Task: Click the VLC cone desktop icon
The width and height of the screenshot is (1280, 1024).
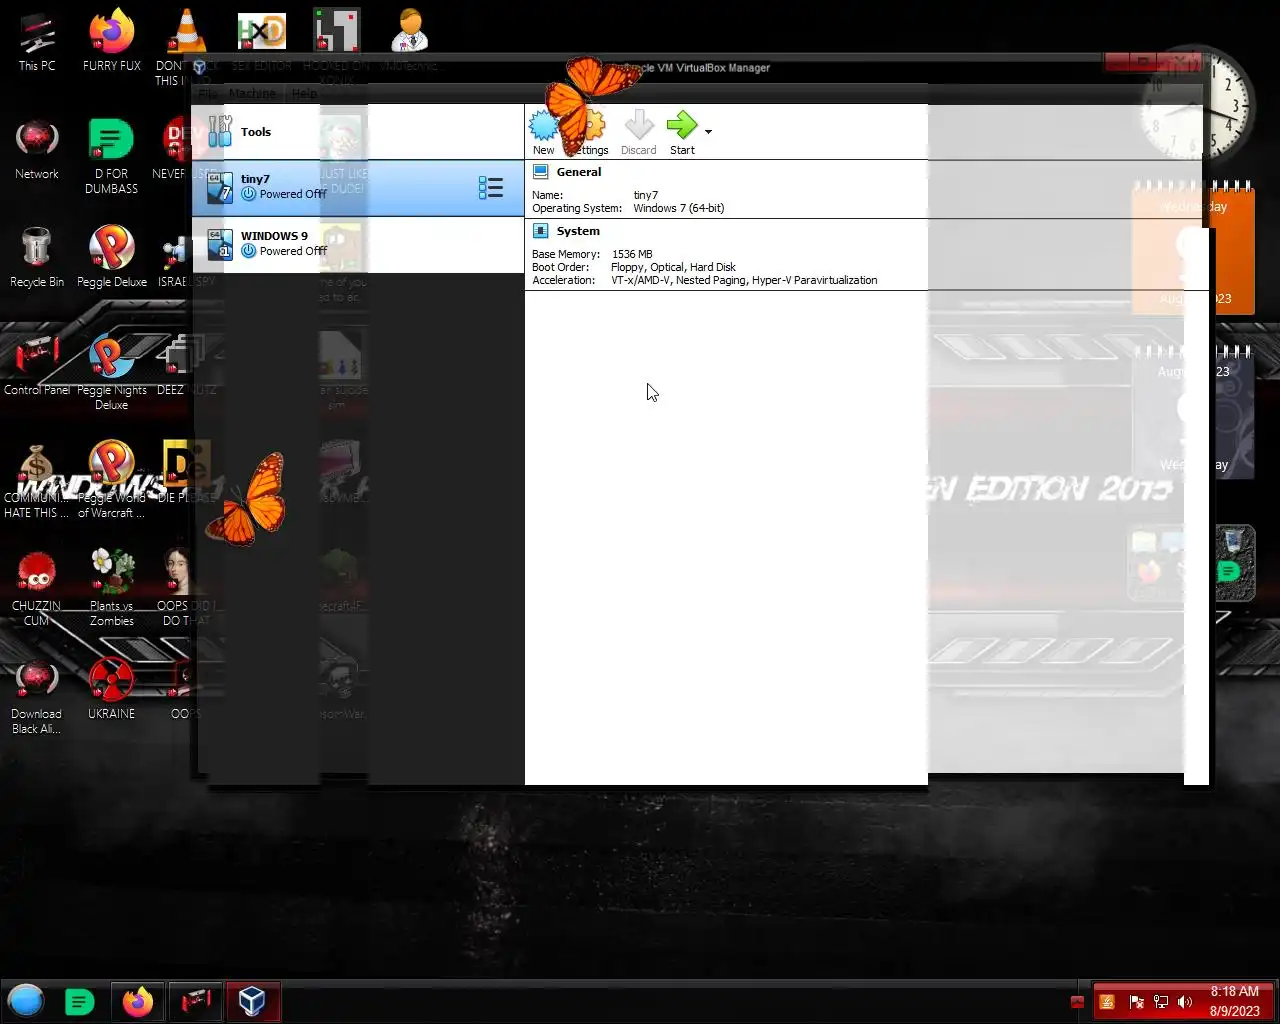Action: [186, 32]
